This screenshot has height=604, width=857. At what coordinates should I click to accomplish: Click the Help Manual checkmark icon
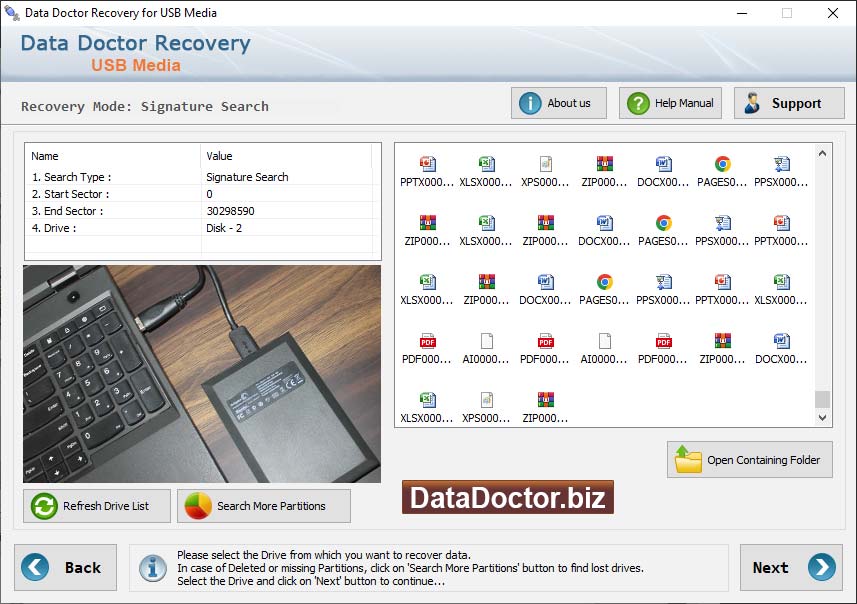[x=637, y=103]
